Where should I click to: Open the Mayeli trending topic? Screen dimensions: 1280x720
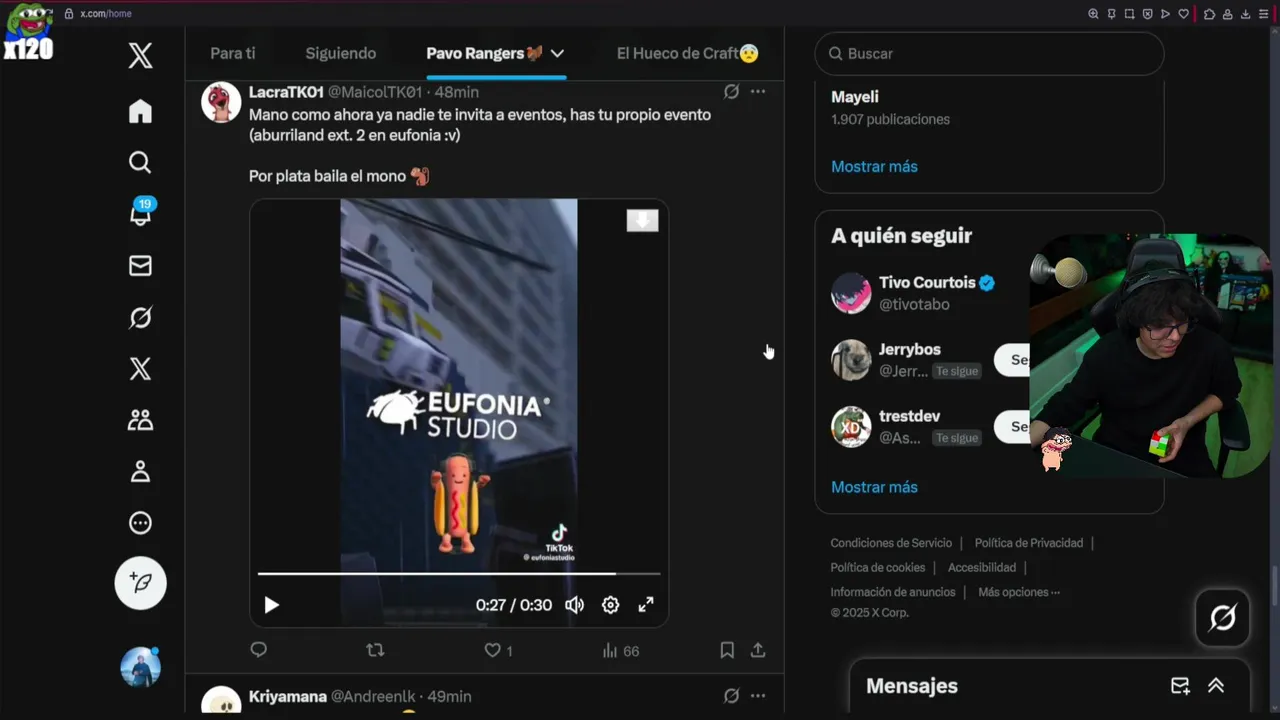tap(855, 97)
